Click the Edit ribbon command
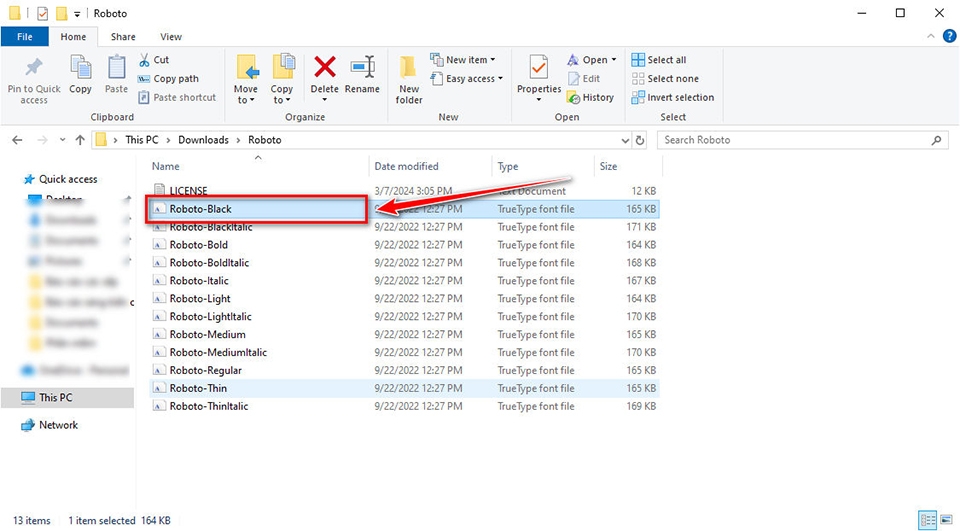960x531 pixels. tap(584, 78)
